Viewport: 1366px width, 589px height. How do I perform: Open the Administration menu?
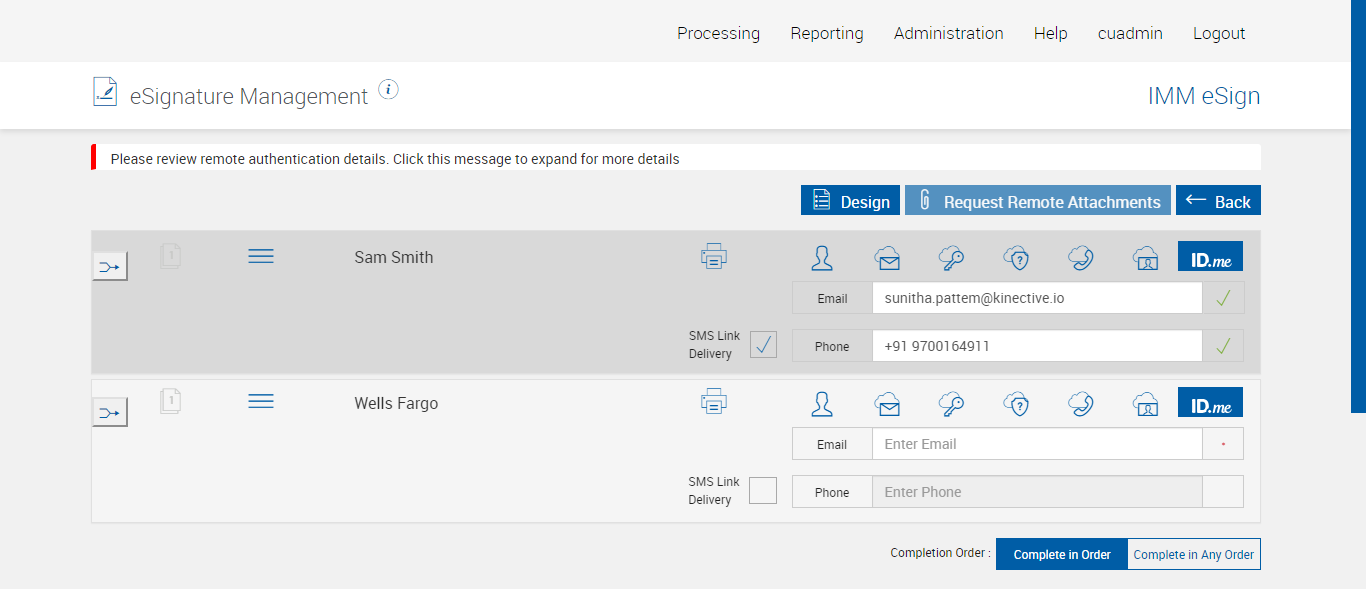948,33
